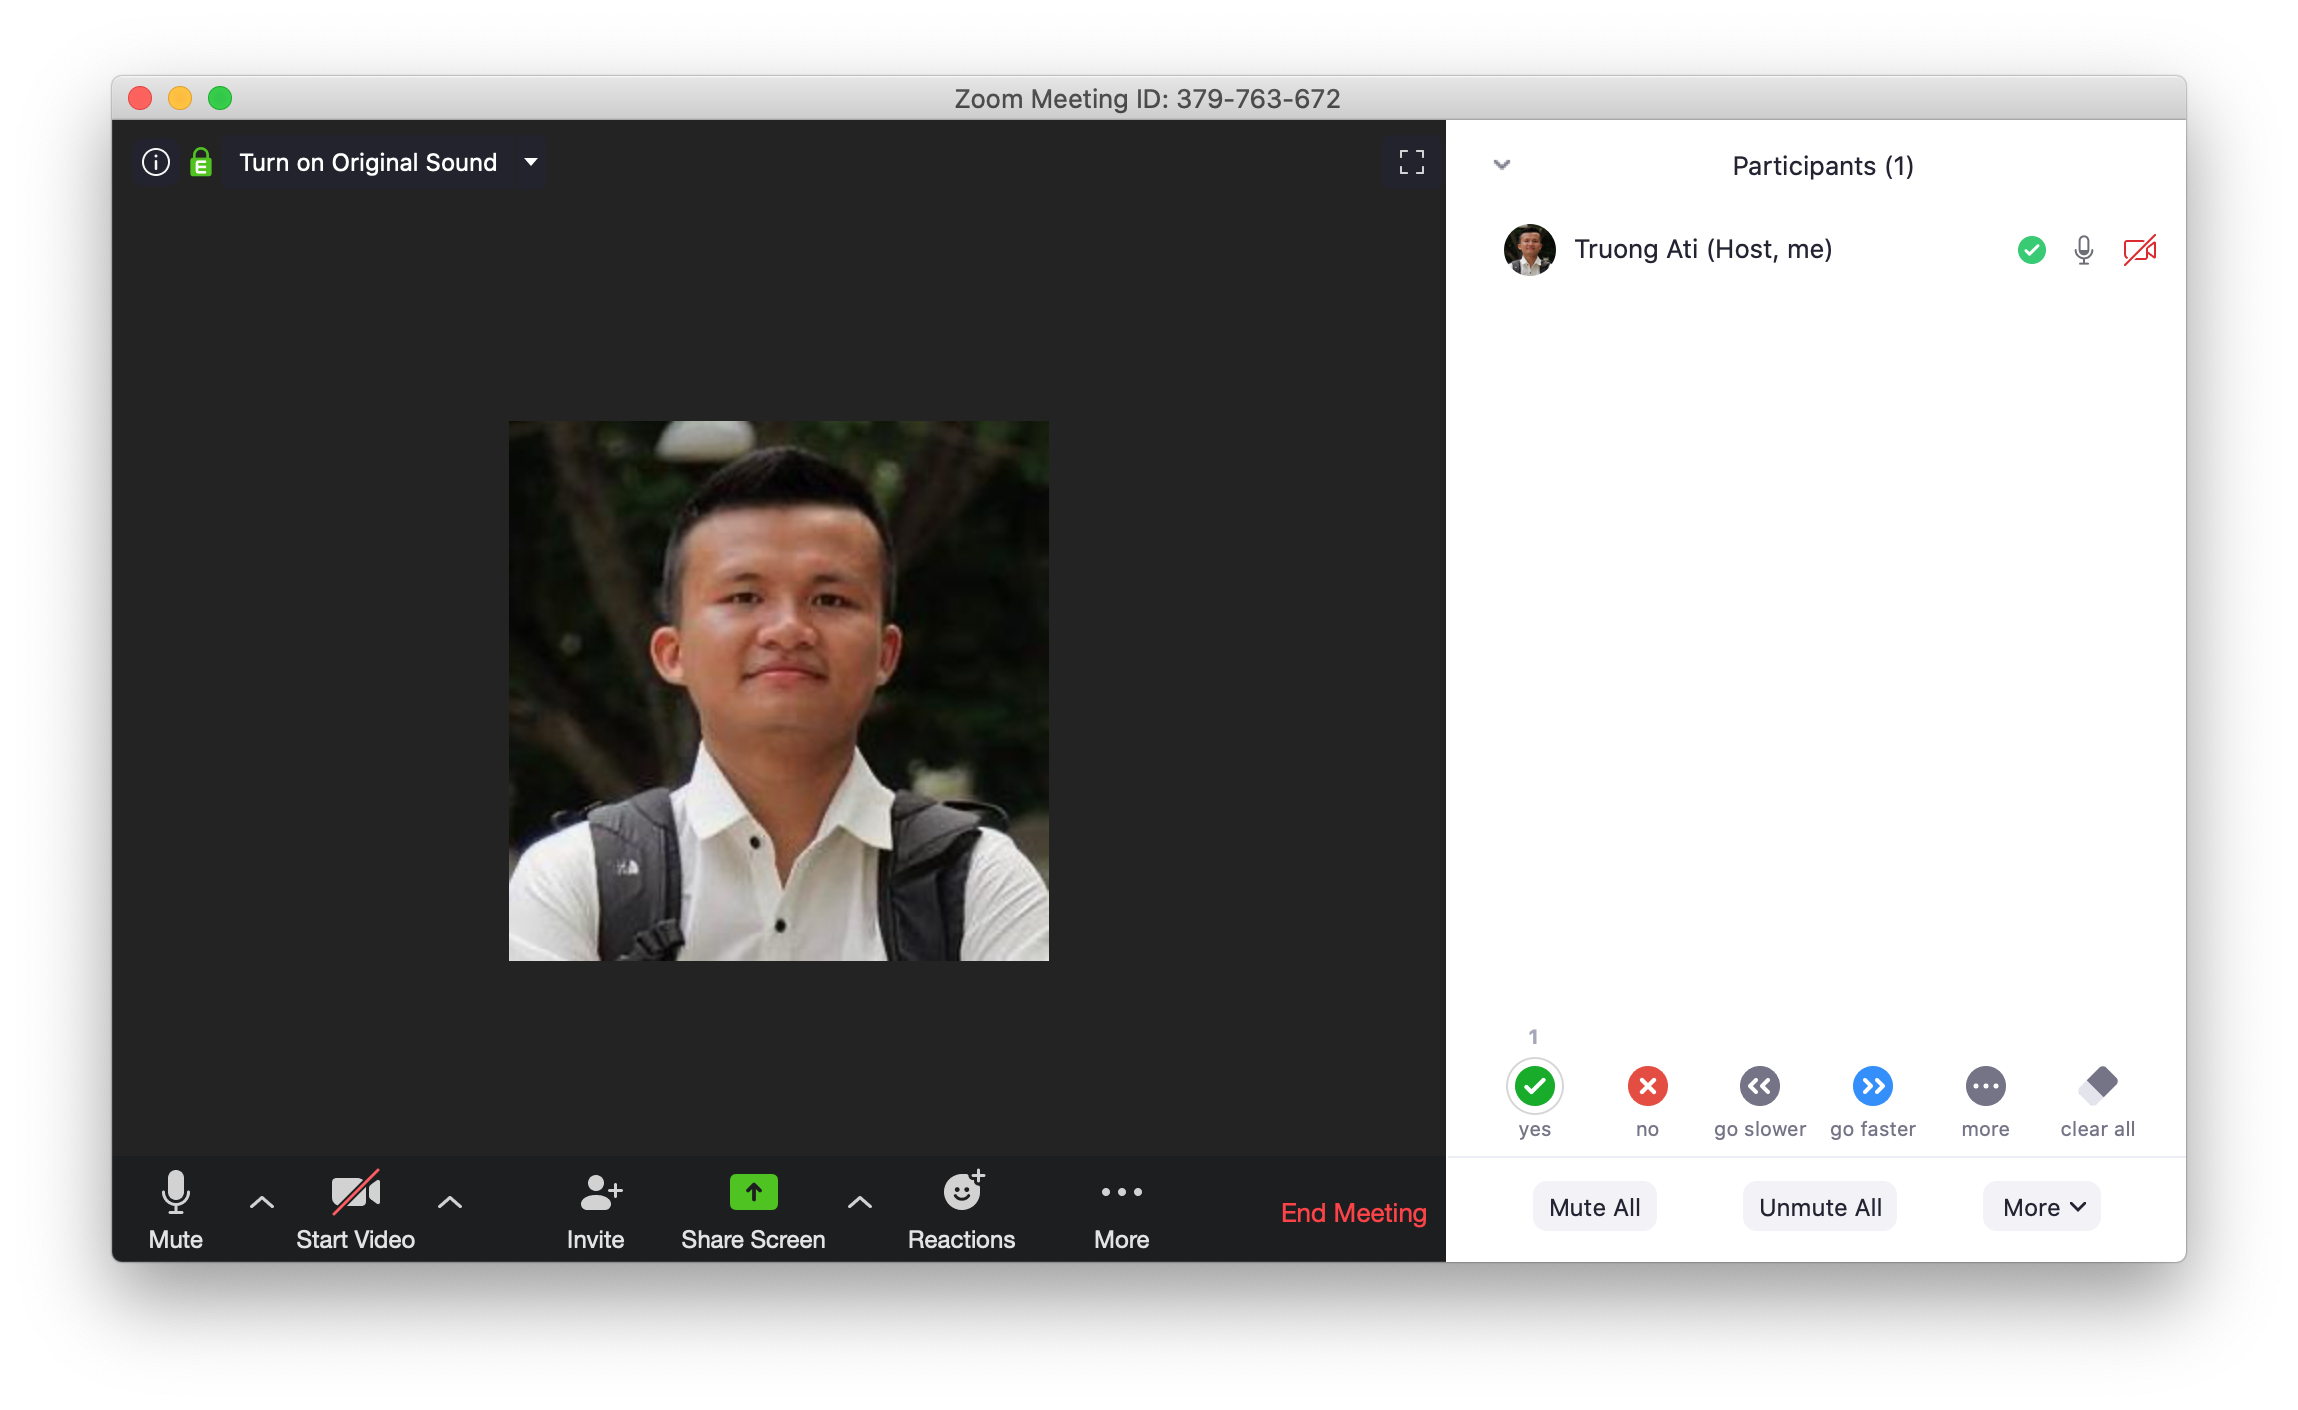This screenshot has height=1410, width=2298.
Task: Open the Original Sound dropdown arrow
Action: 531,162
